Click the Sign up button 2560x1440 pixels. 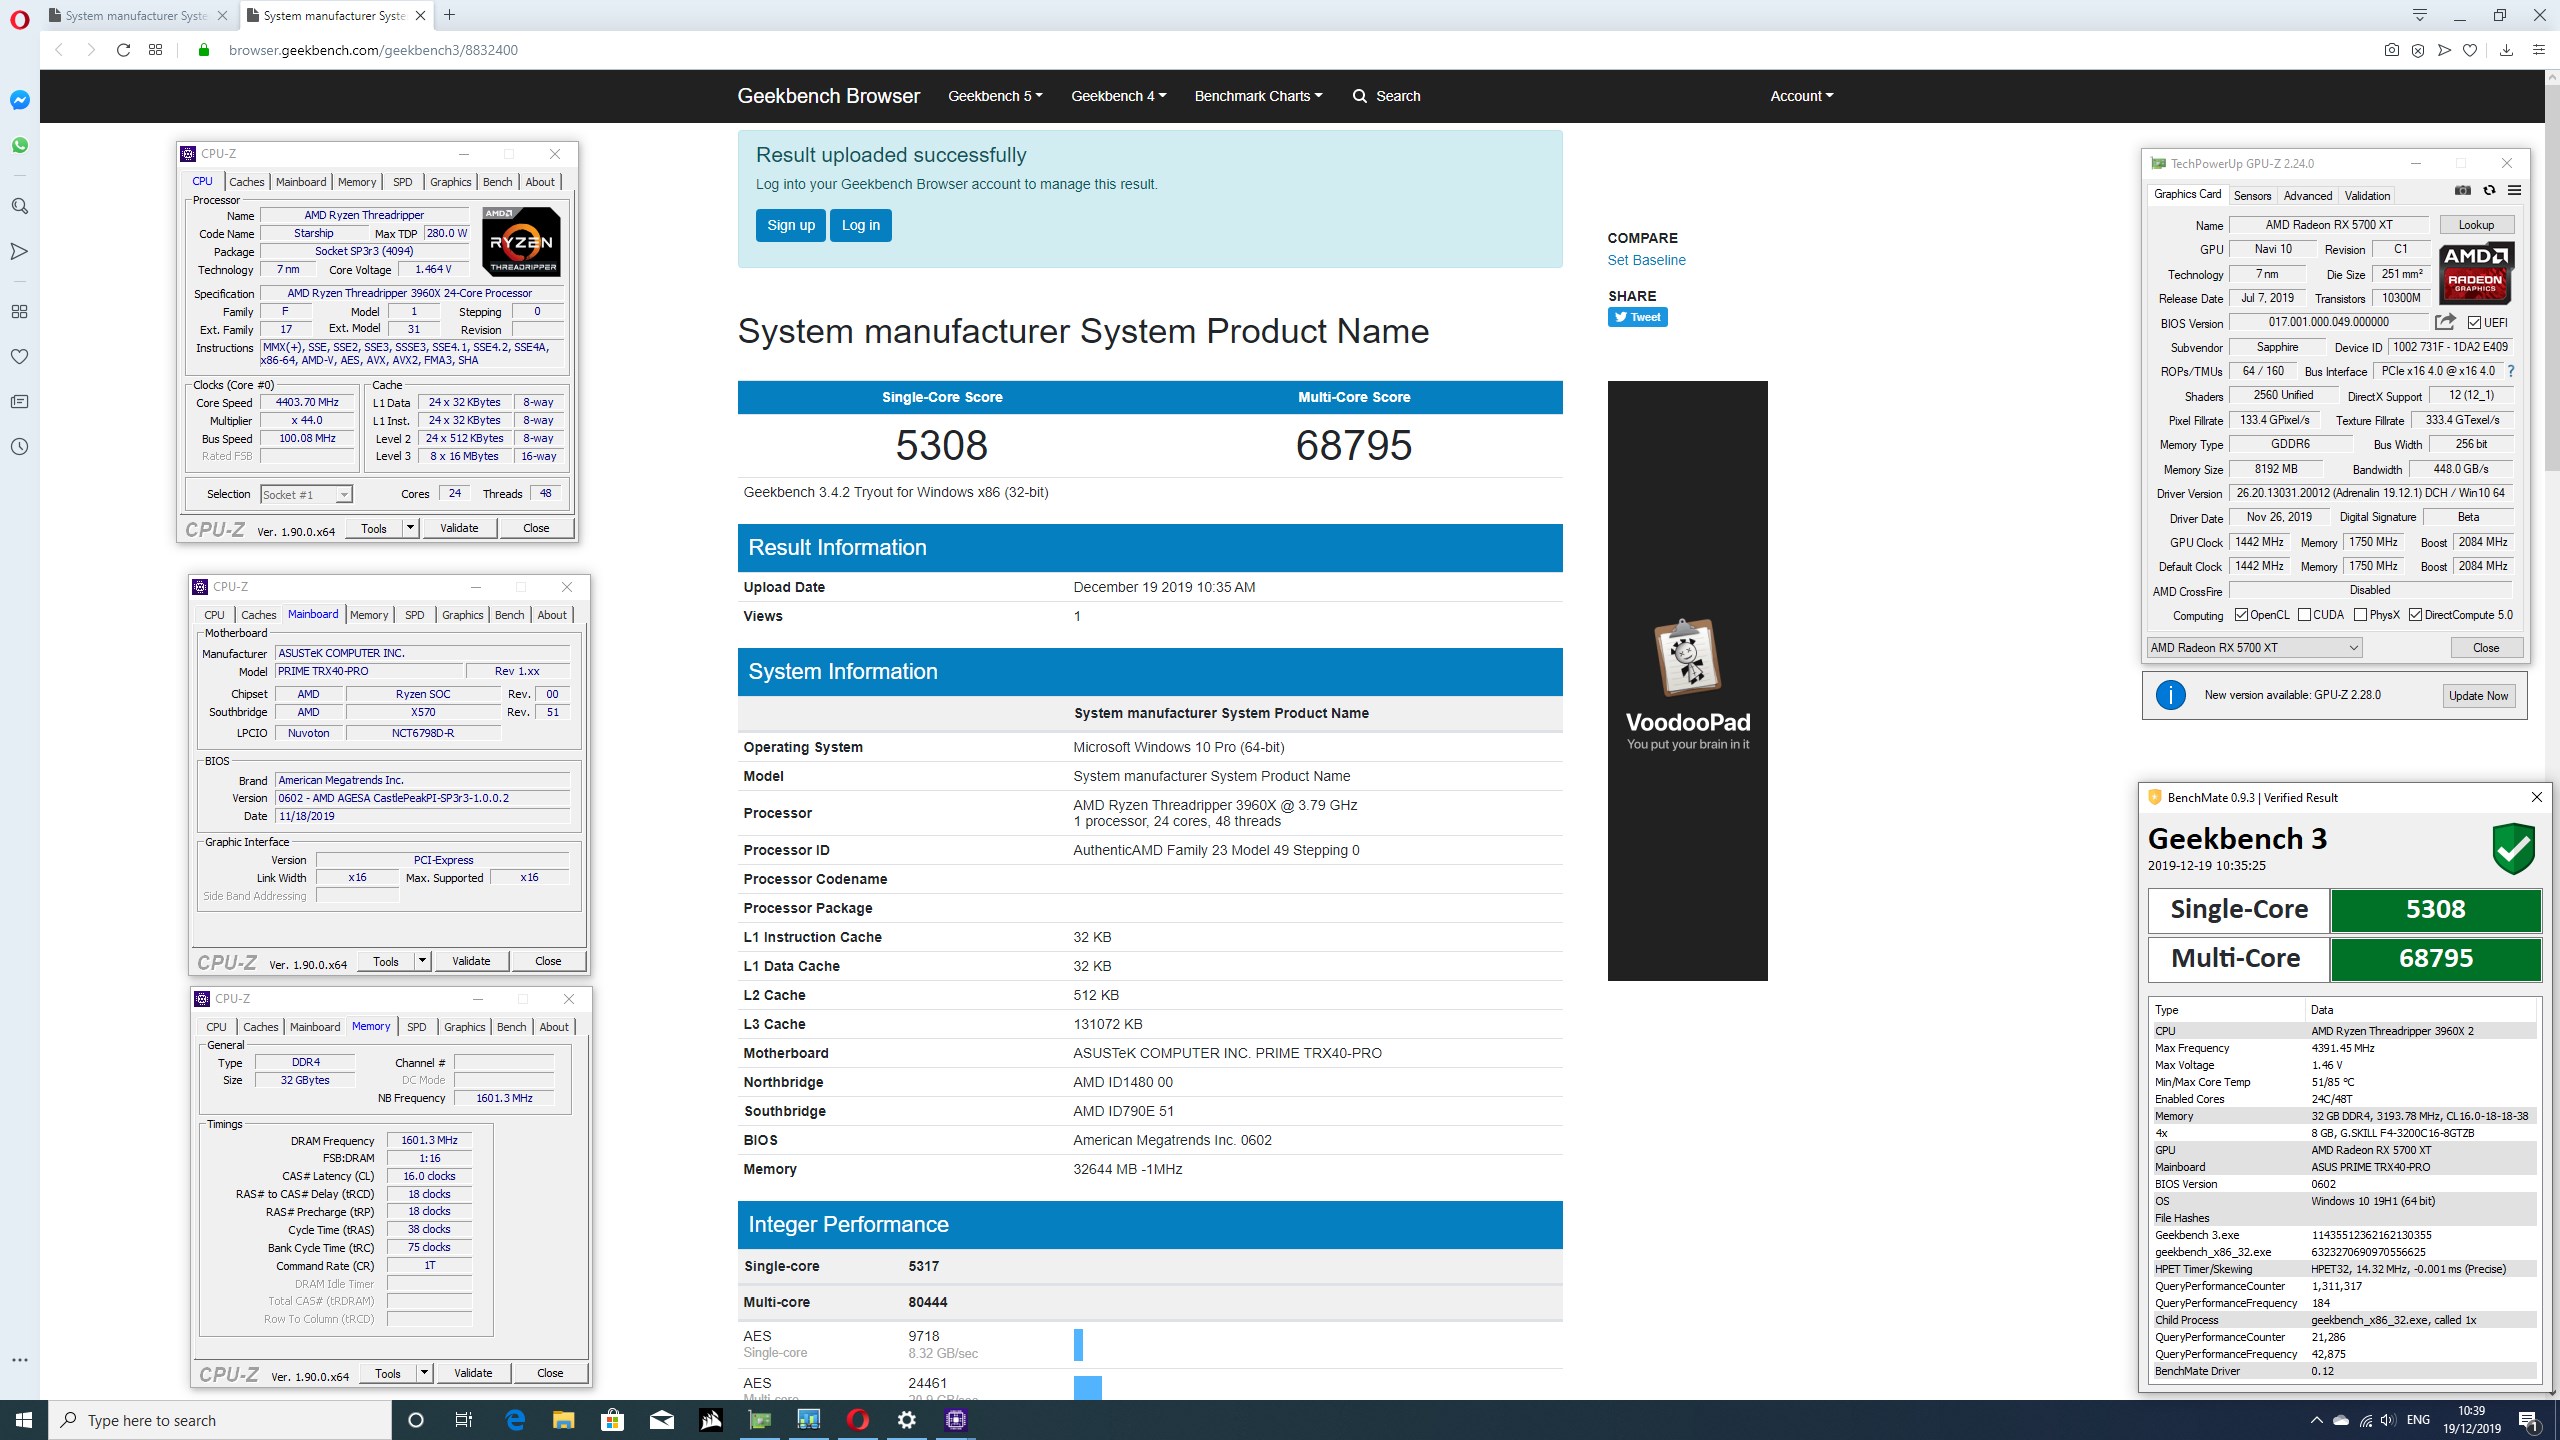point(791,225)
